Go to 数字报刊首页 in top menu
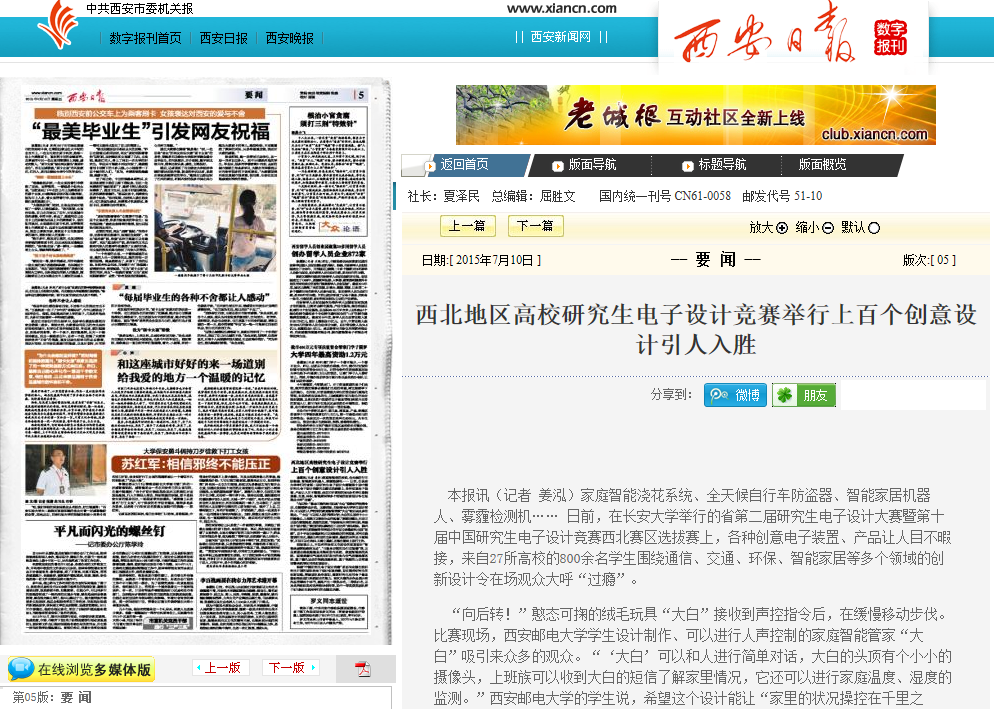The width and height of the screenshot is (994, 709). click(145, 38)
